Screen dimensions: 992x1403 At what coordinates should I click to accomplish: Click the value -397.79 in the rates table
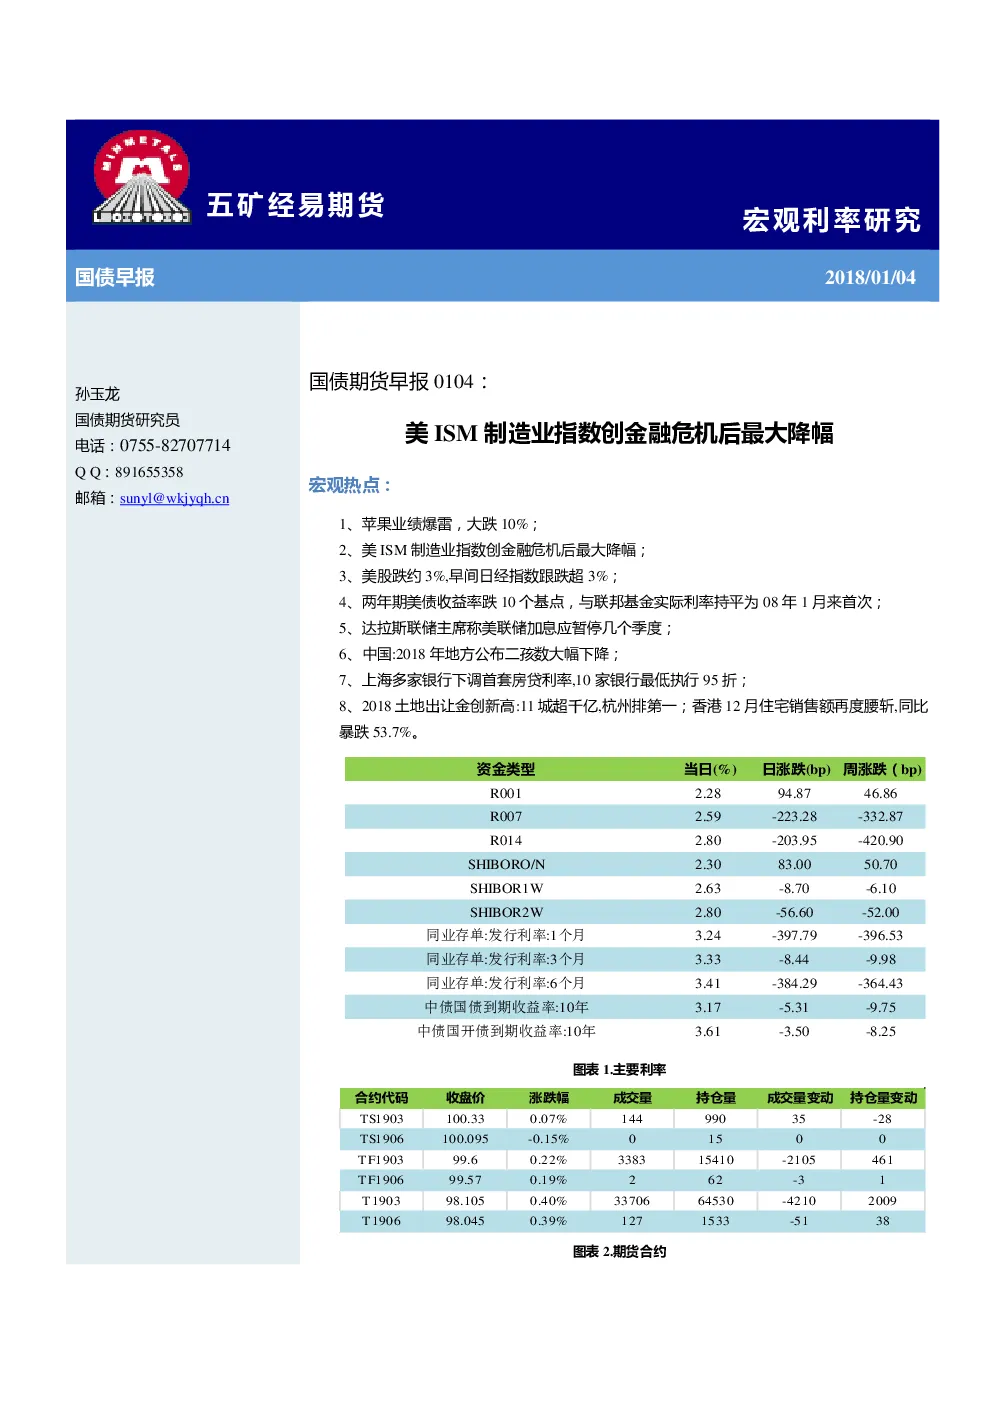(794, 936)
